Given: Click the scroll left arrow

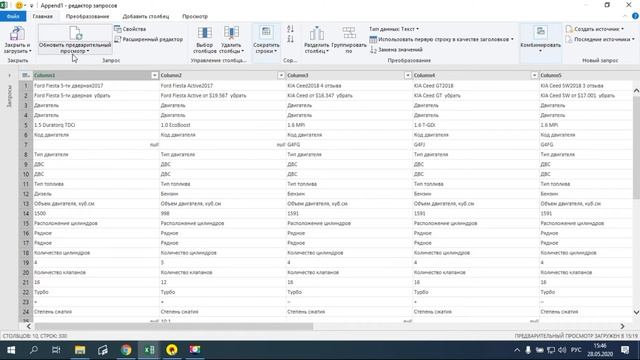Looking at the screenshot, I should 29,326.
